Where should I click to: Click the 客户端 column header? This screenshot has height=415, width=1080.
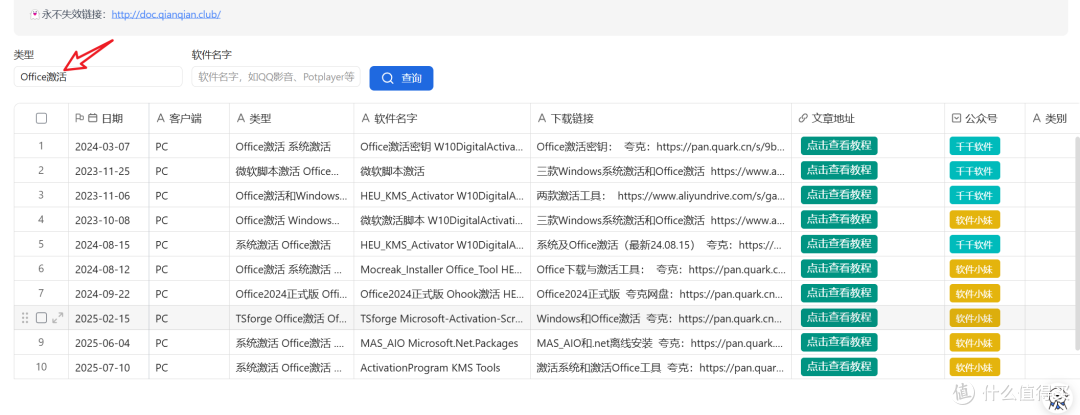pos(189,118)
